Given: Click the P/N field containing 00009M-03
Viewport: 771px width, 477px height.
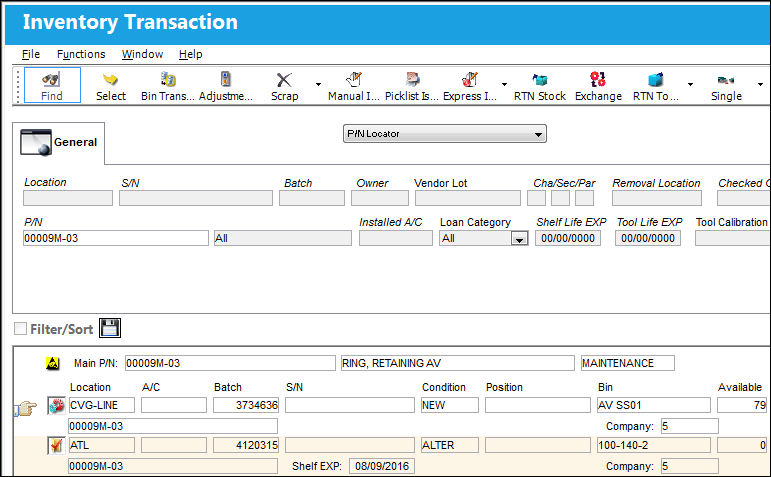Looking at the screenshot, I should [x=116, y=238].
